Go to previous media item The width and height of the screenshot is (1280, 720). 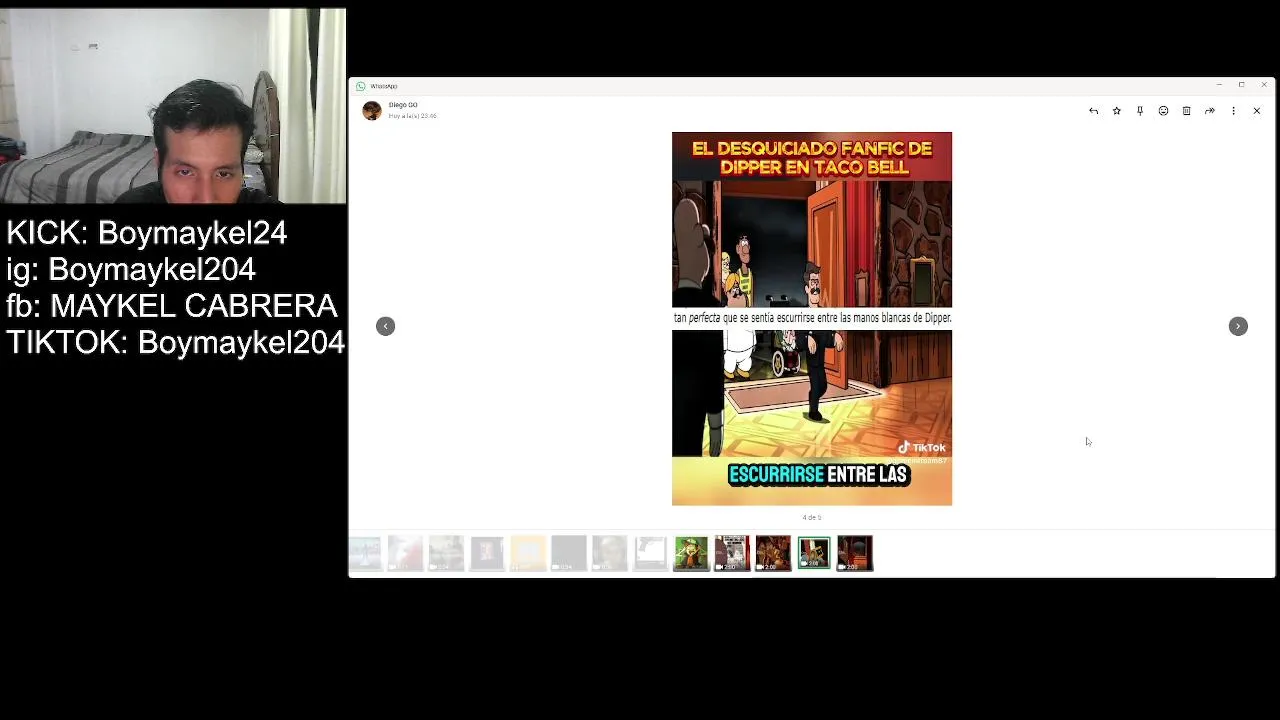385,326
